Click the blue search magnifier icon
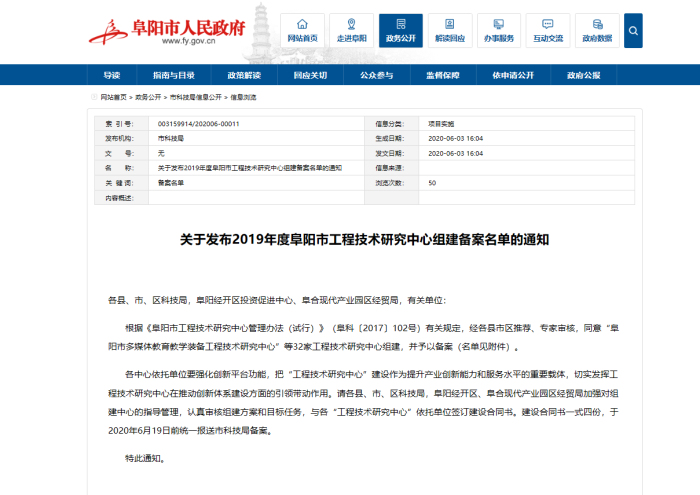Viewport: 700px width, 495px height. pos(634,31)
